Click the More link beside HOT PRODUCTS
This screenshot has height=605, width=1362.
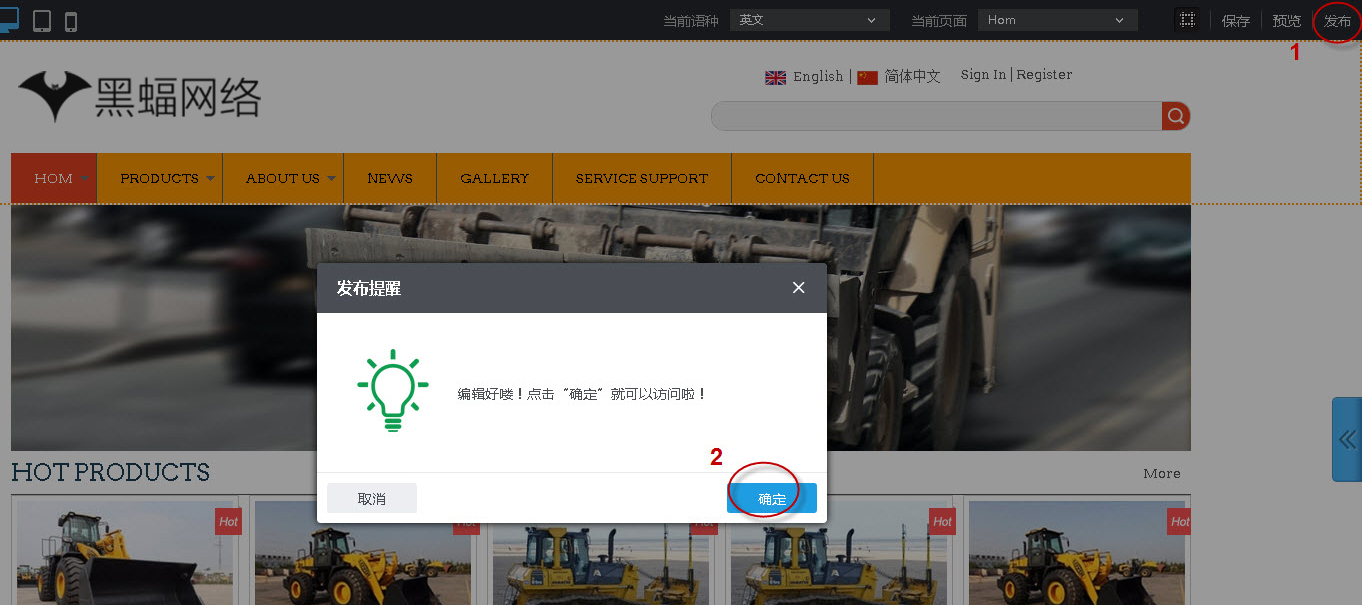click(x=1161, y=473)
